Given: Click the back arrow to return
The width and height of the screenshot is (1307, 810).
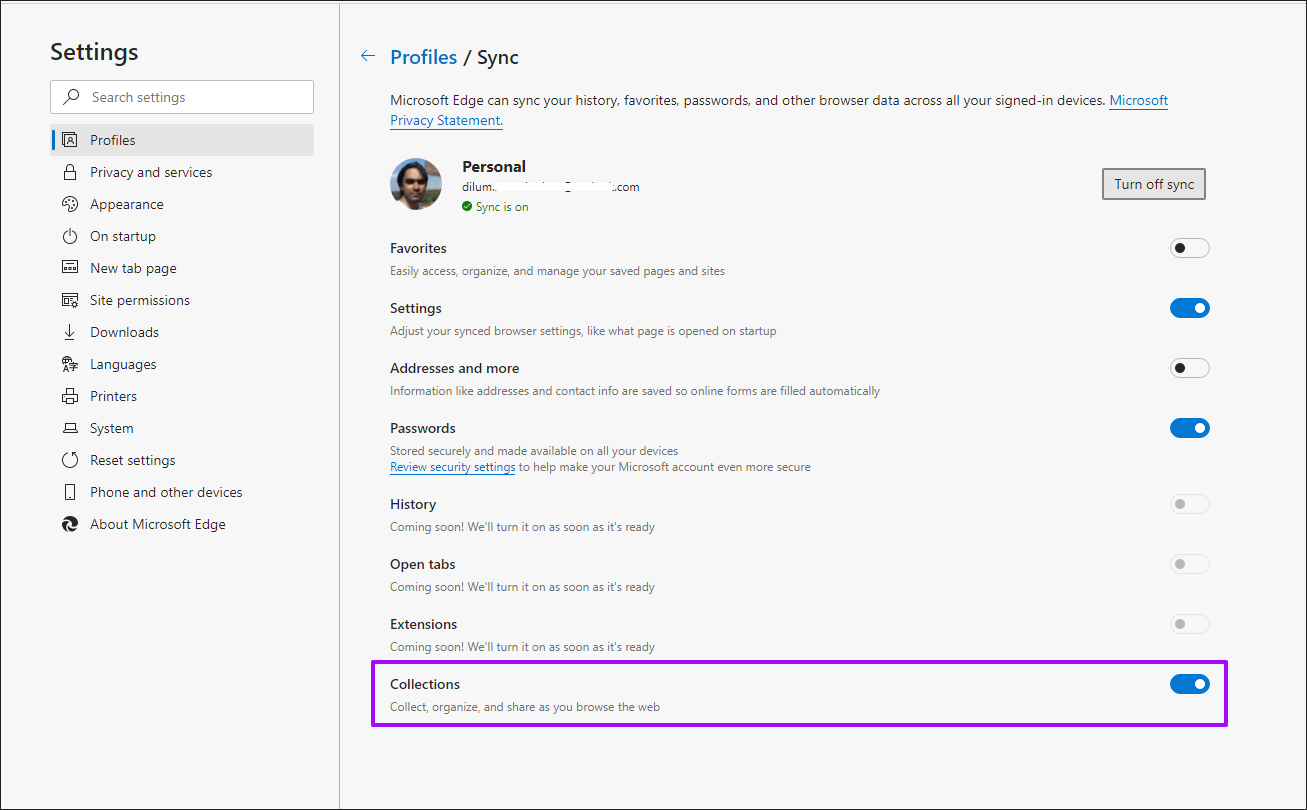Looking at the screenshot, I should click(x=367, y=56).
